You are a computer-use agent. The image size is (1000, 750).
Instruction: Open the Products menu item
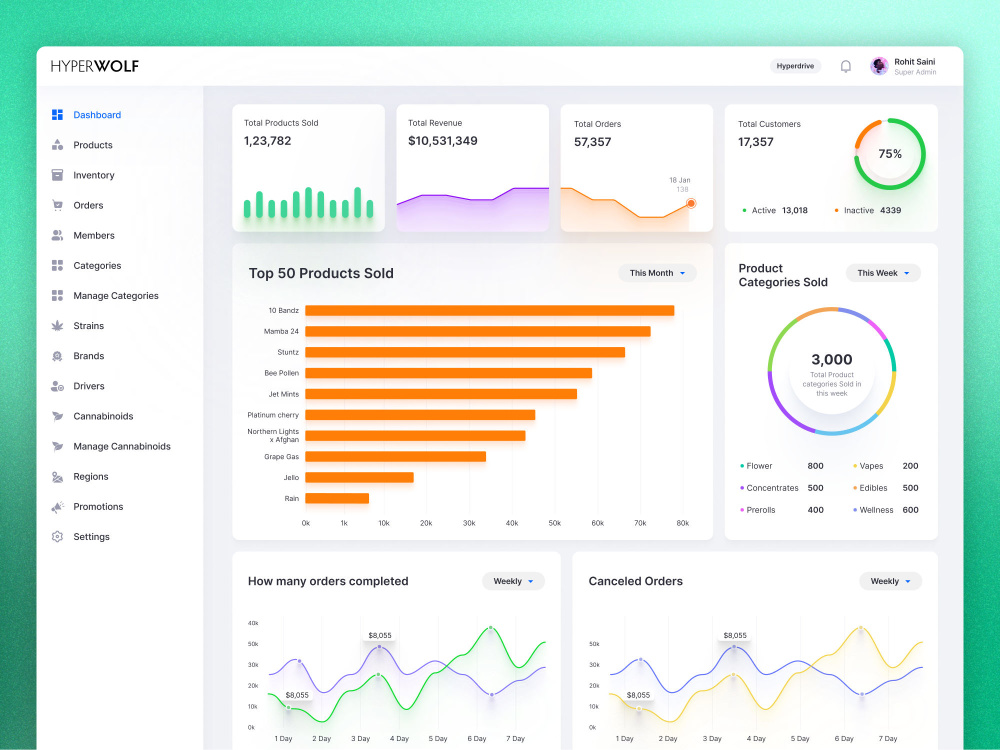93,145
